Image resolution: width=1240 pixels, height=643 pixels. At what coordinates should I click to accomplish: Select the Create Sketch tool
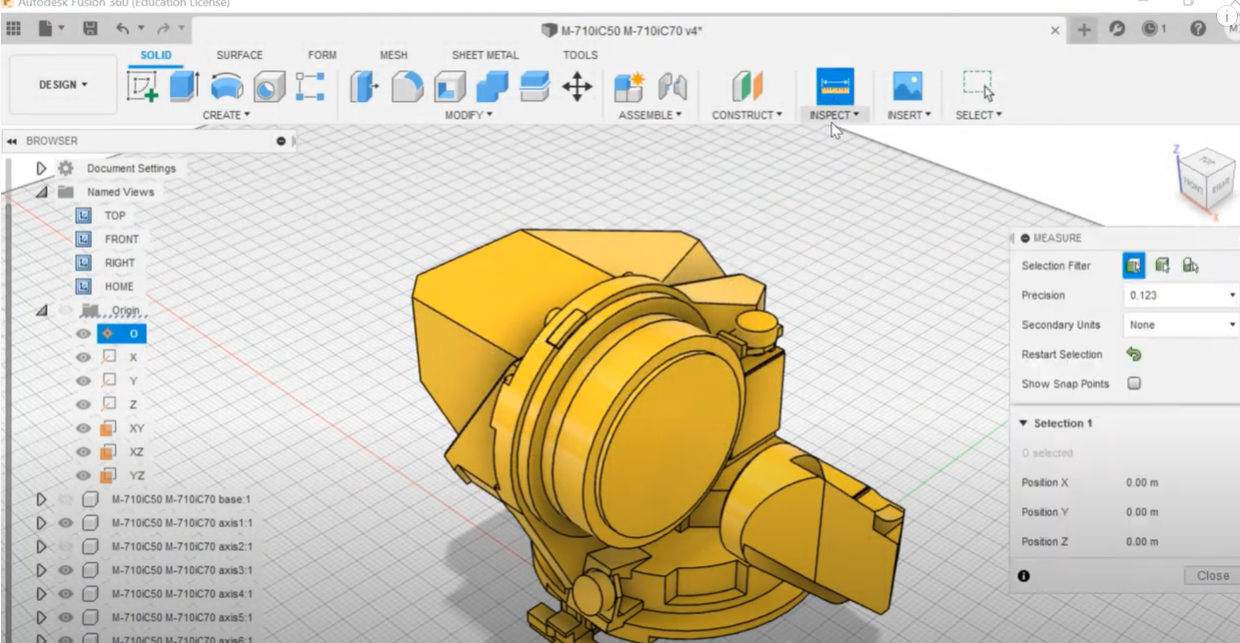point(143,88)
